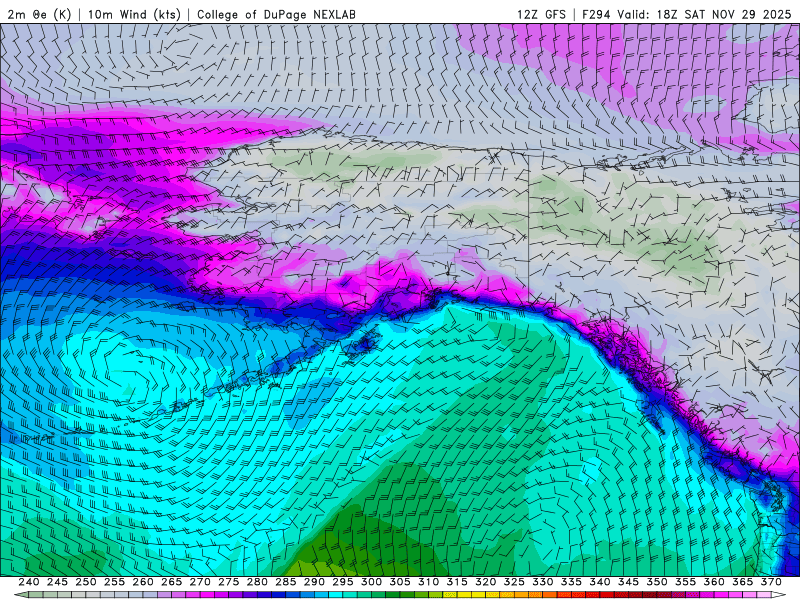Select the 255 color scale value
The height and width of the screenshot is (600, 800).
pyautogui.click(x=114, y=582)
